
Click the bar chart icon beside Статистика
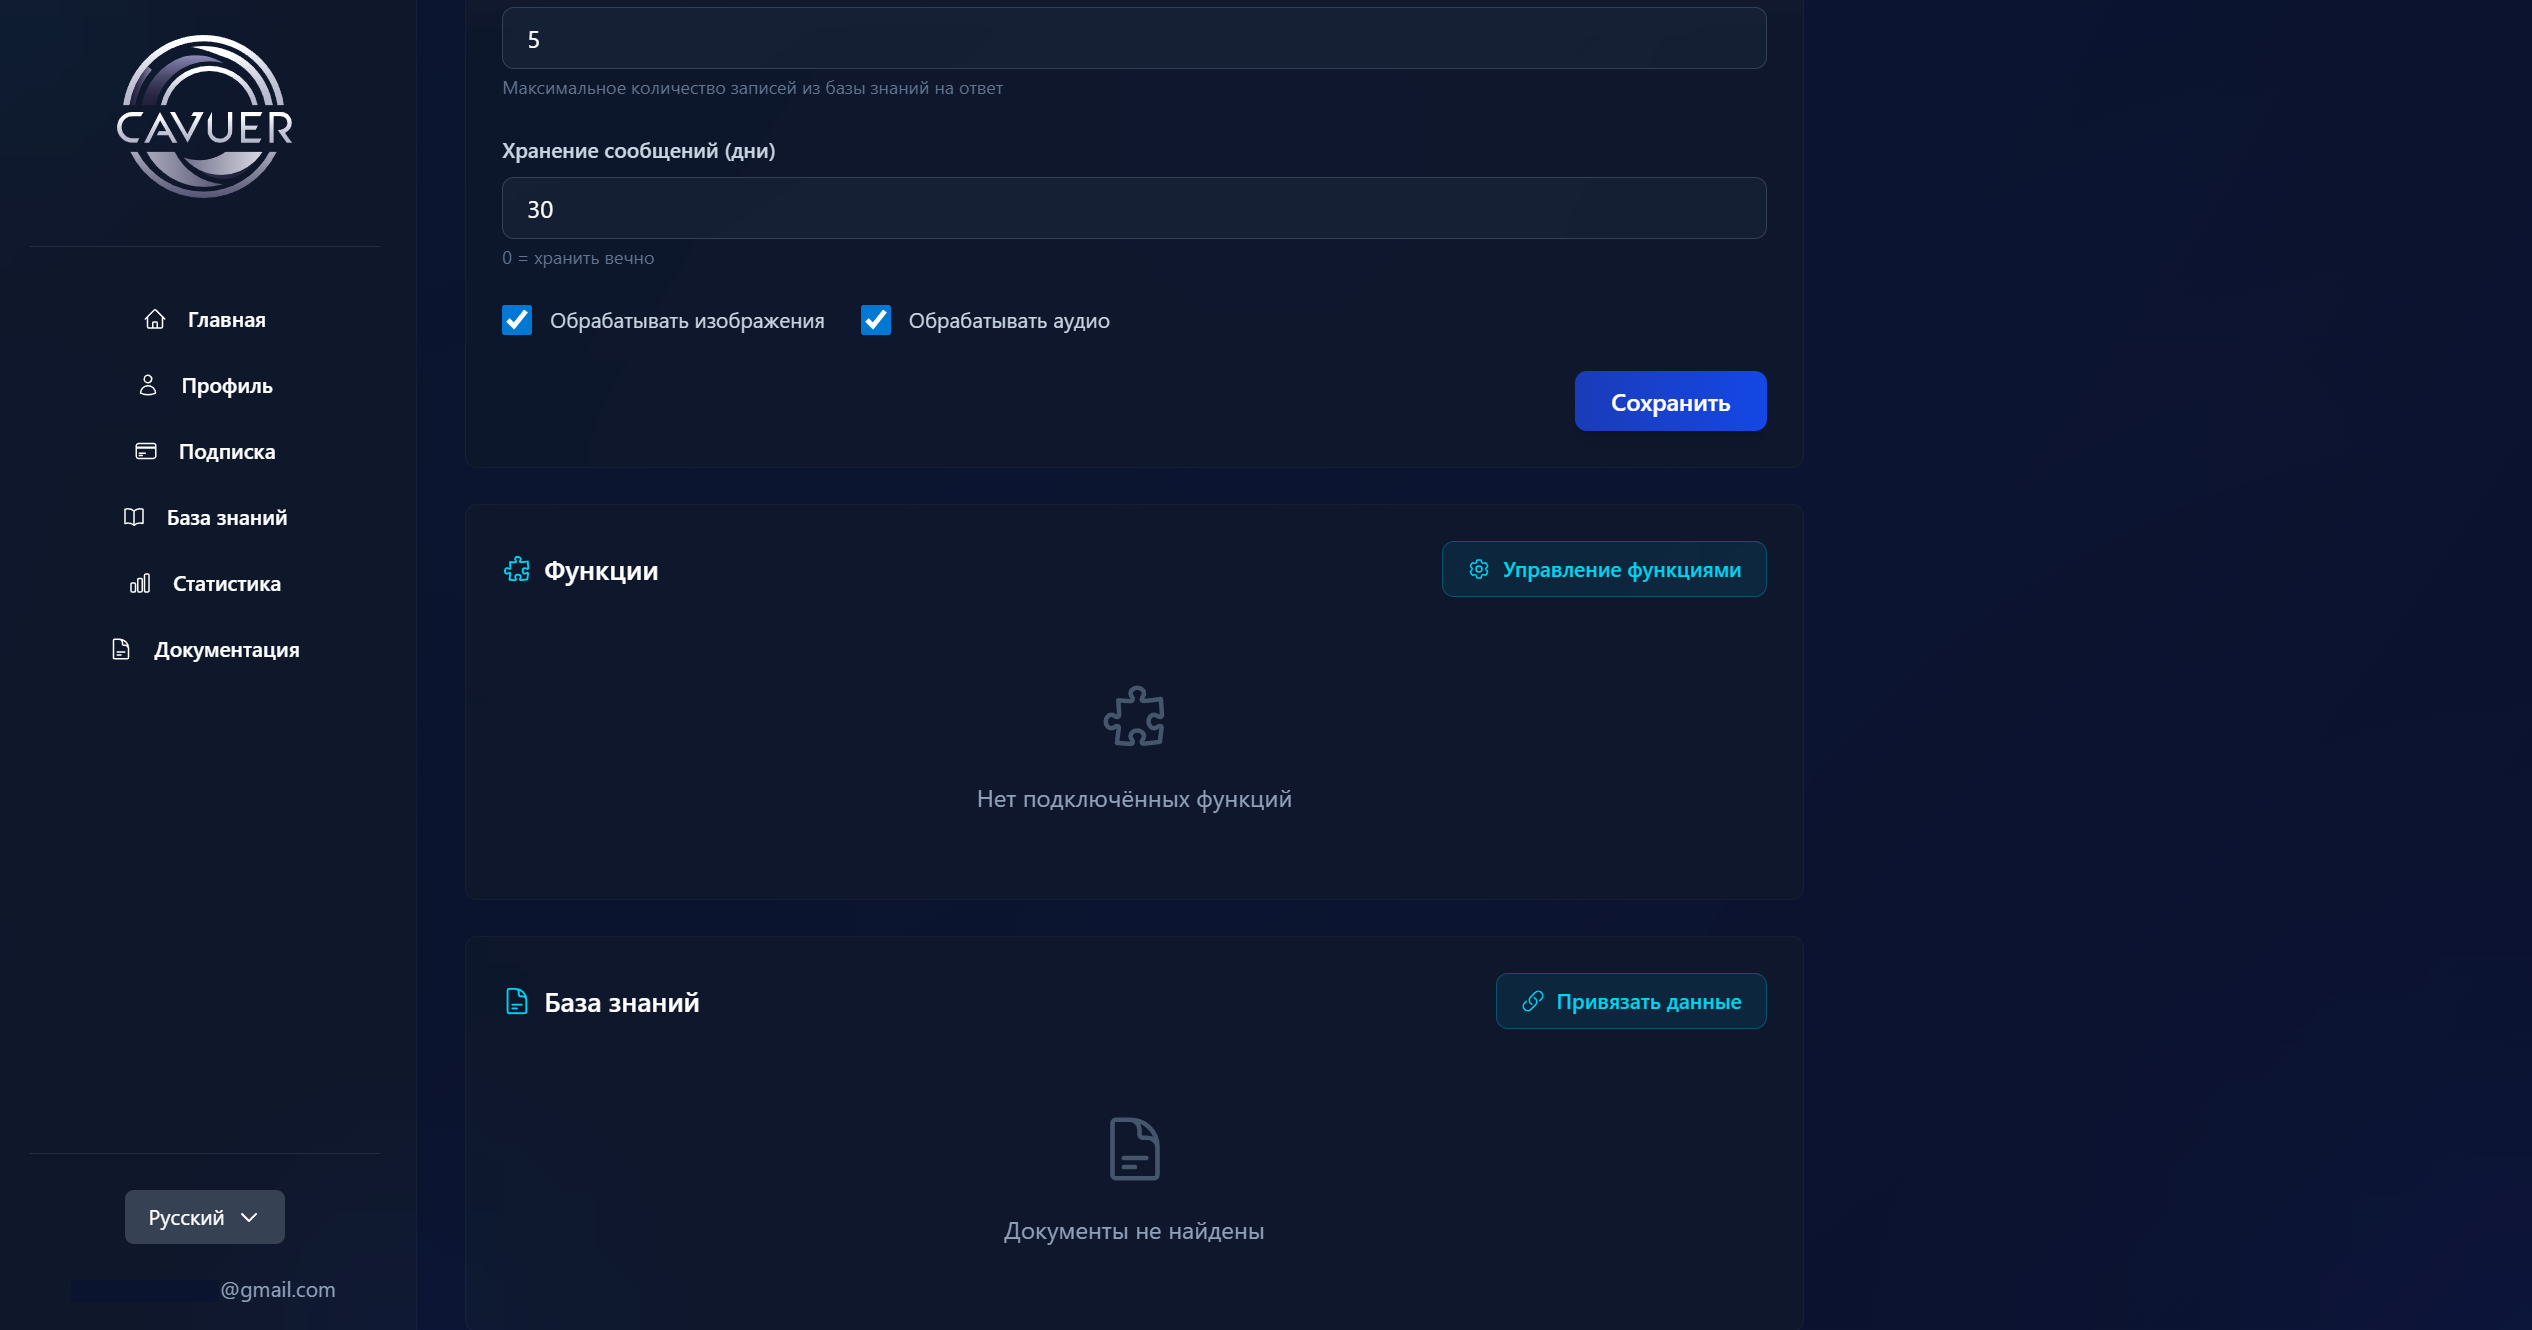click(x=140, y=583)
